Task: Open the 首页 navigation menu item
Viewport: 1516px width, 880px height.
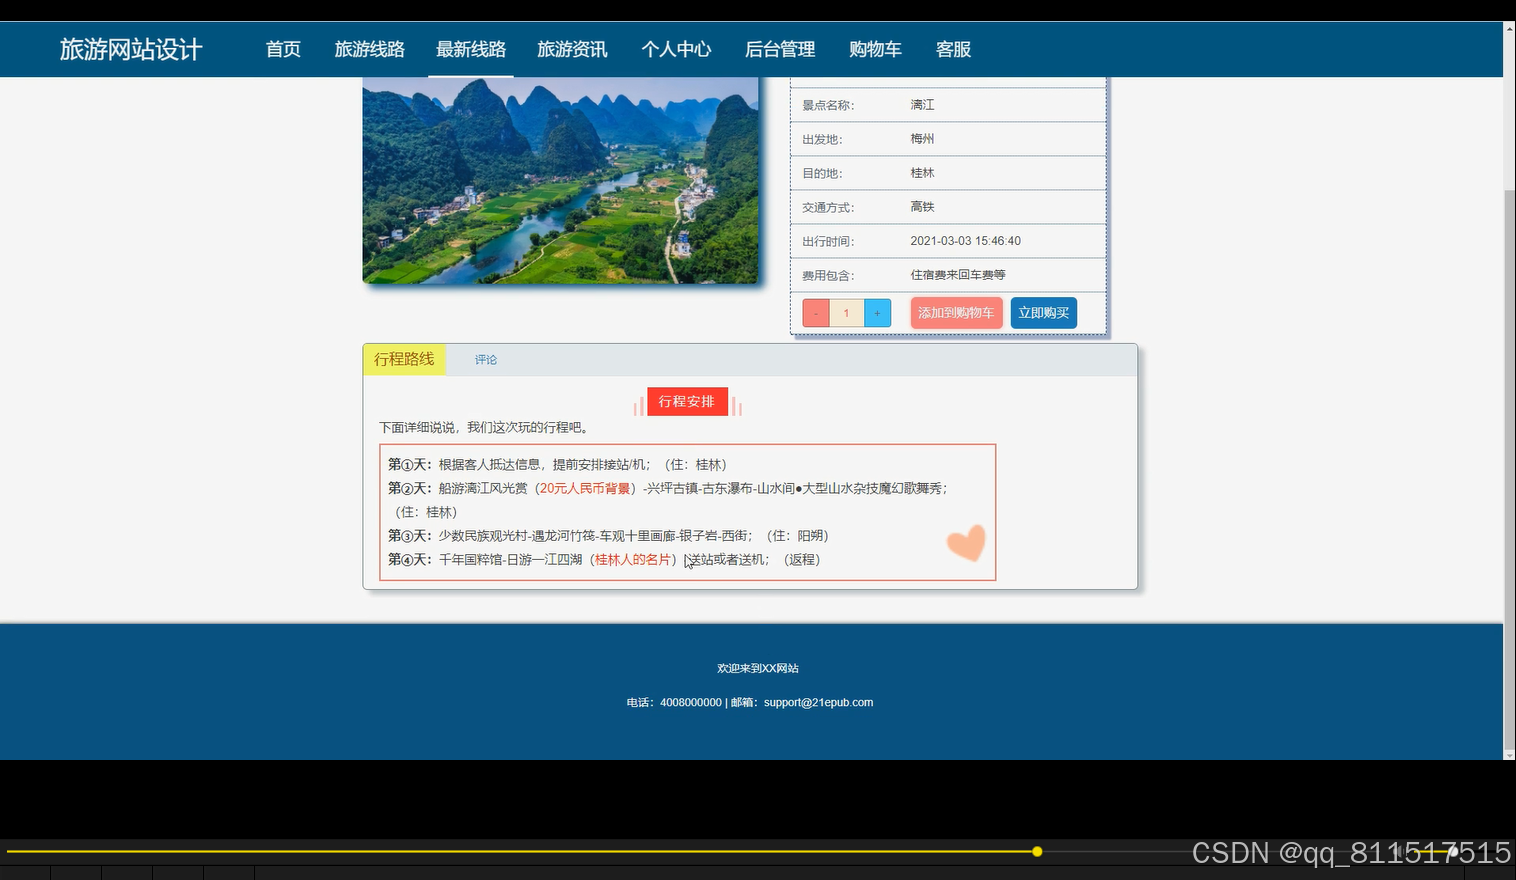Action: pos(283,48)
